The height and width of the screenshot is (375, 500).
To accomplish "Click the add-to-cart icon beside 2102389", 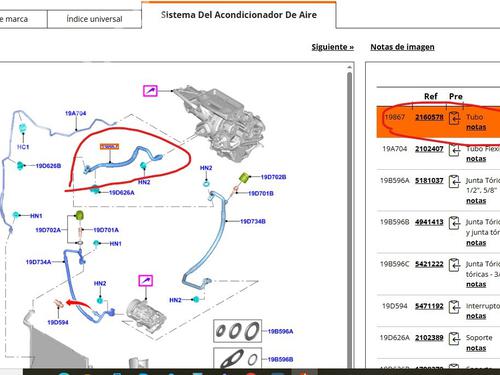I will coord(454,338).
